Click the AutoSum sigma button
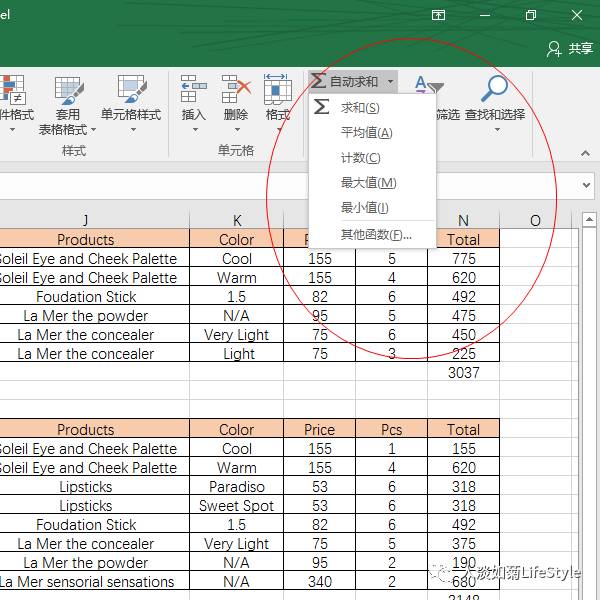 318,81
